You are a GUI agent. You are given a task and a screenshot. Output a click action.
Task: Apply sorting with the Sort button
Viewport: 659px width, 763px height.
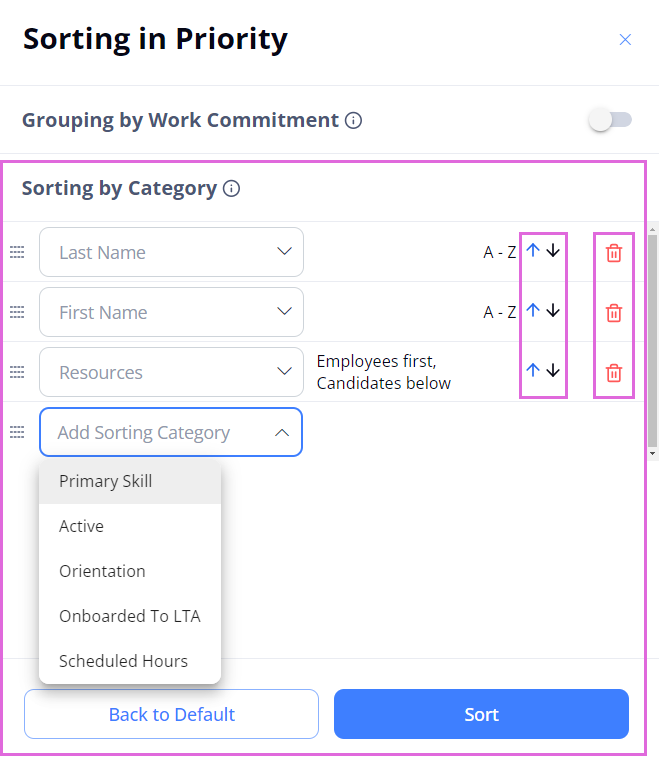[481, 714]
